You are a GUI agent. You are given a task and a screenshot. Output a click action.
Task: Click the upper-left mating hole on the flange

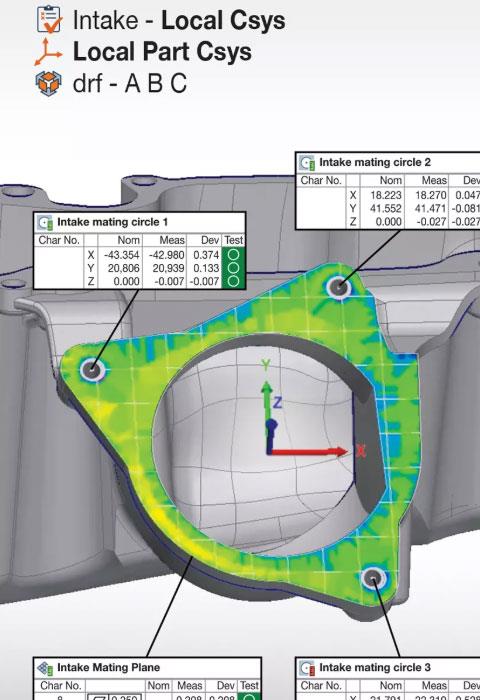pyautogui.click(x=92, y=369)
